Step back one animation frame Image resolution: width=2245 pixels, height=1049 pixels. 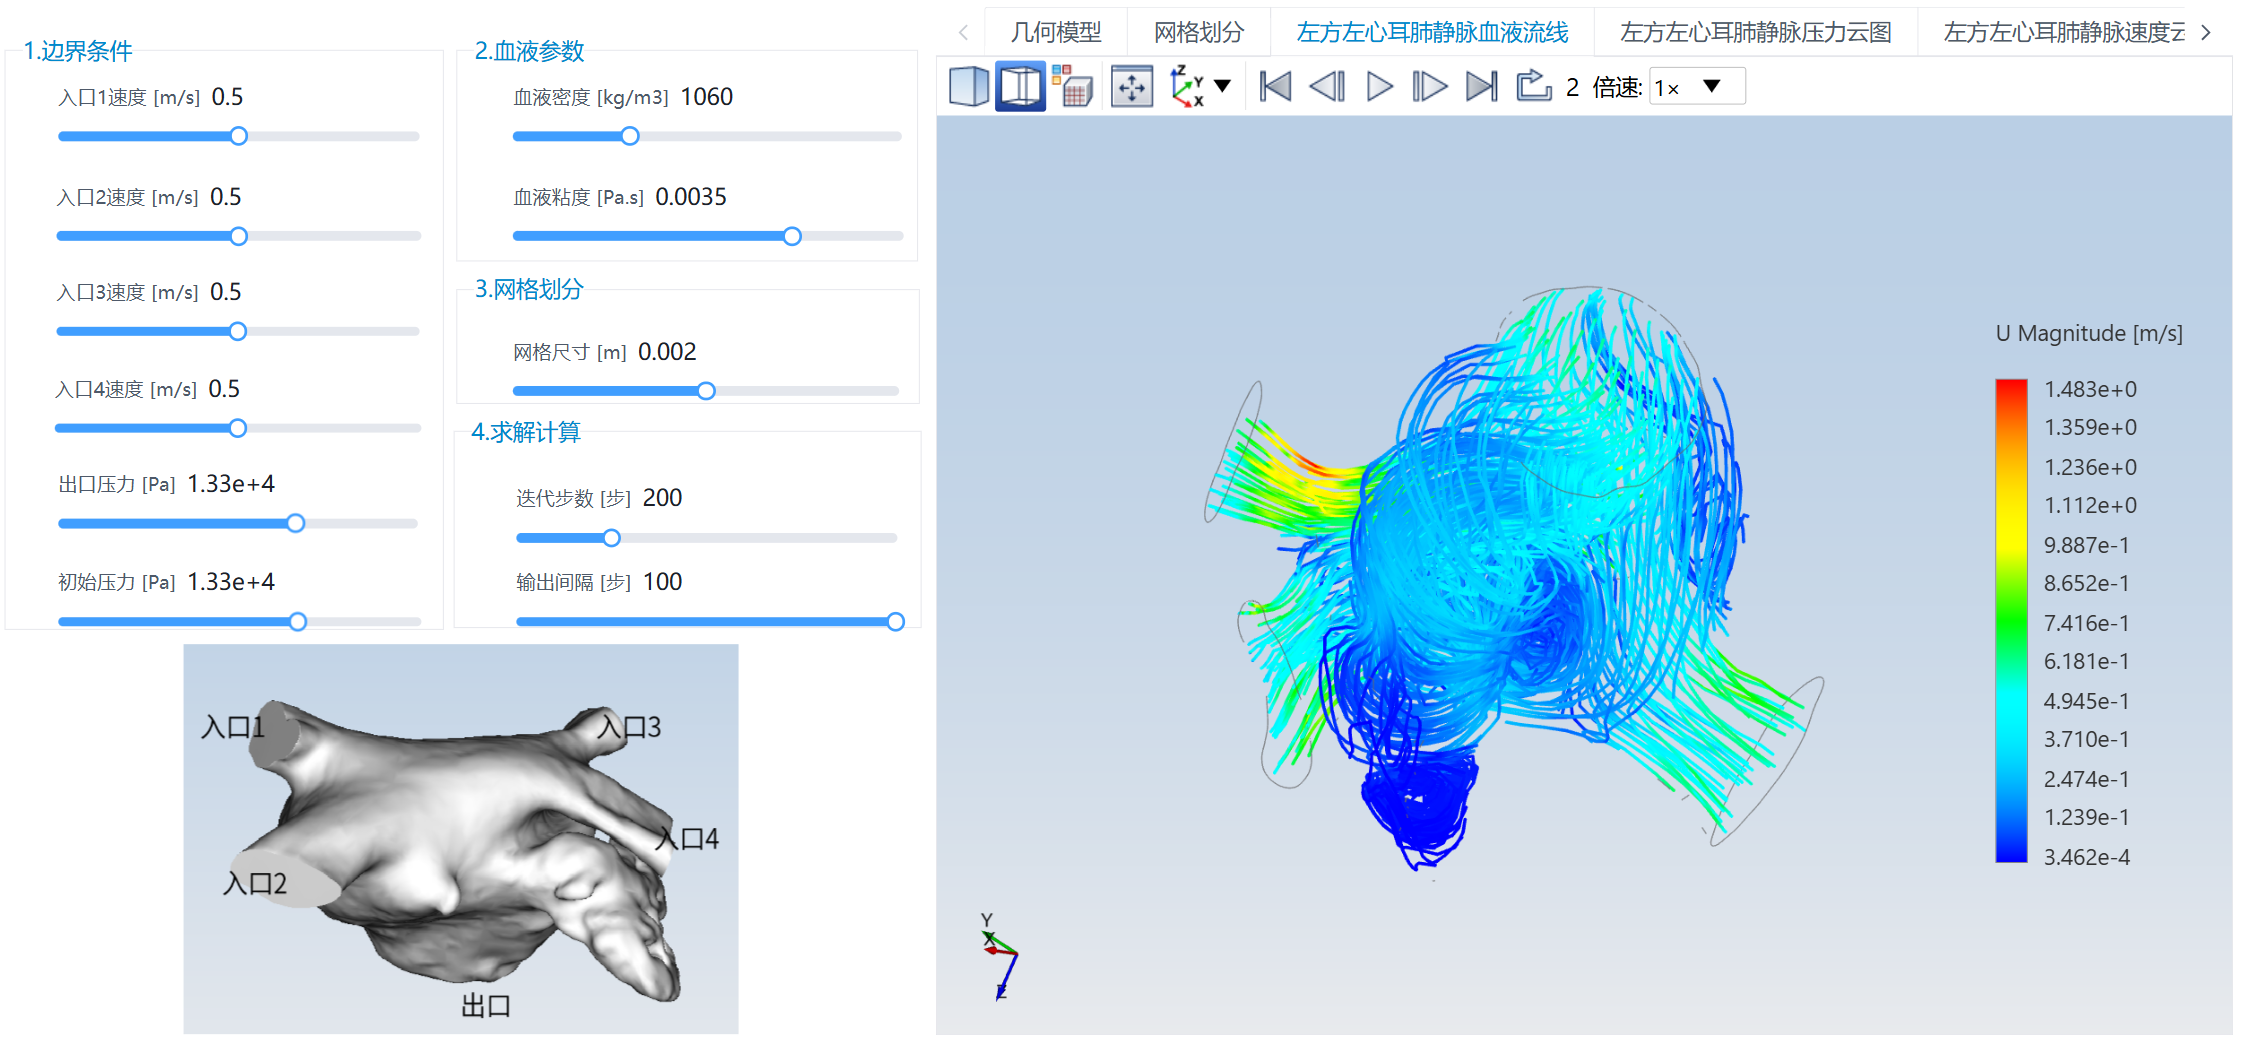point(1327,87)
